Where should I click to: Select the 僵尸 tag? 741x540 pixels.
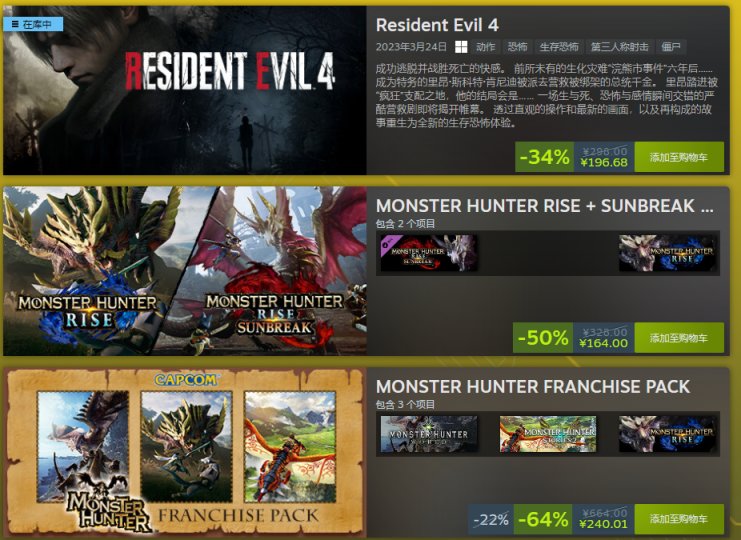671,47
